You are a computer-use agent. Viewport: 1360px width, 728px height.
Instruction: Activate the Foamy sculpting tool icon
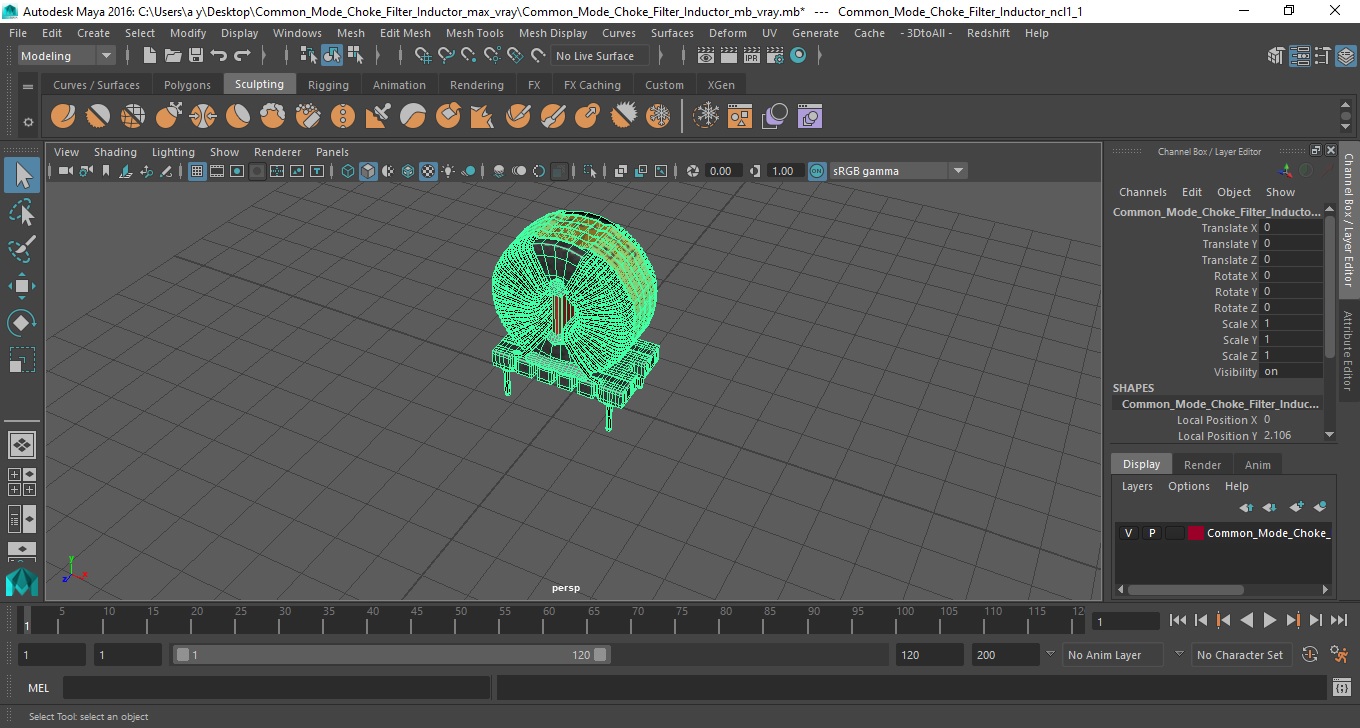pyautogui.click(x=273, y=117)
